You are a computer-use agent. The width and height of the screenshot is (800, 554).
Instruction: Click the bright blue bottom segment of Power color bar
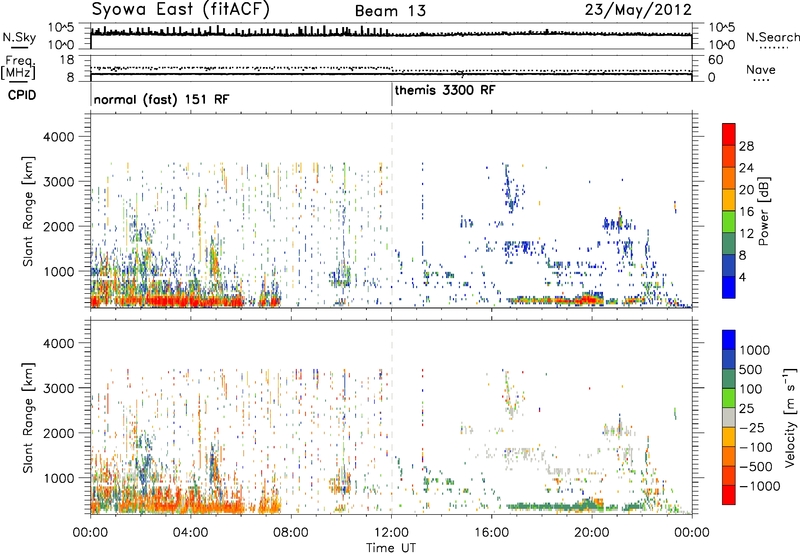(729, 287)
